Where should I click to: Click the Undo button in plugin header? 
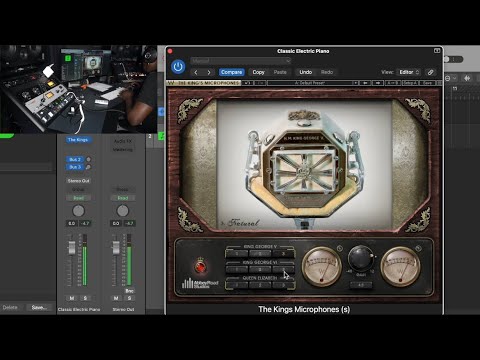pos(305,72)
